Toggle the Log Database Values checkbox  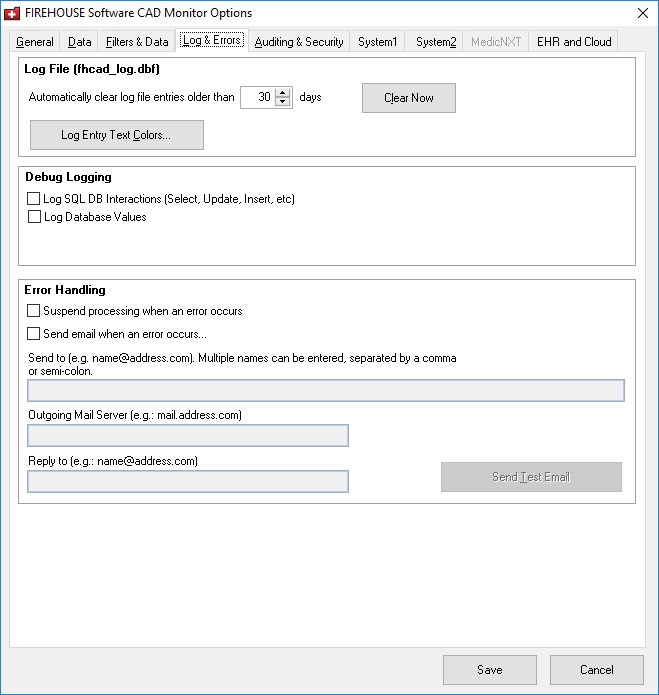34,217
